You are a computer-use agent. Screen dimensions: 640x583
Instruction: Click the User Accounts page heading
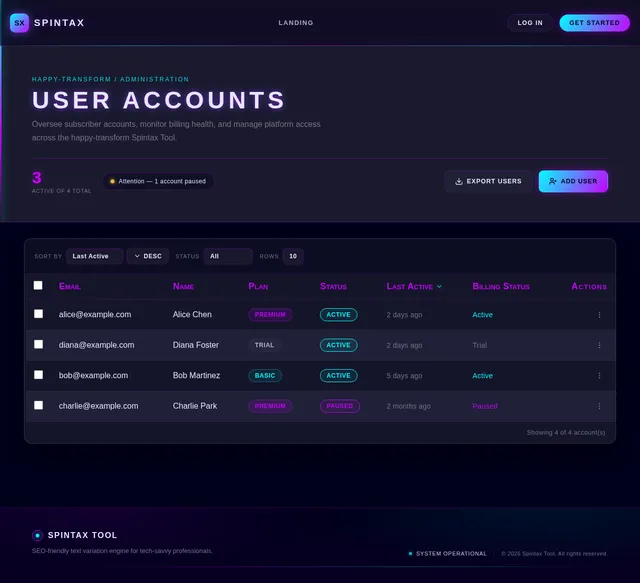click(x=158, y=100)
